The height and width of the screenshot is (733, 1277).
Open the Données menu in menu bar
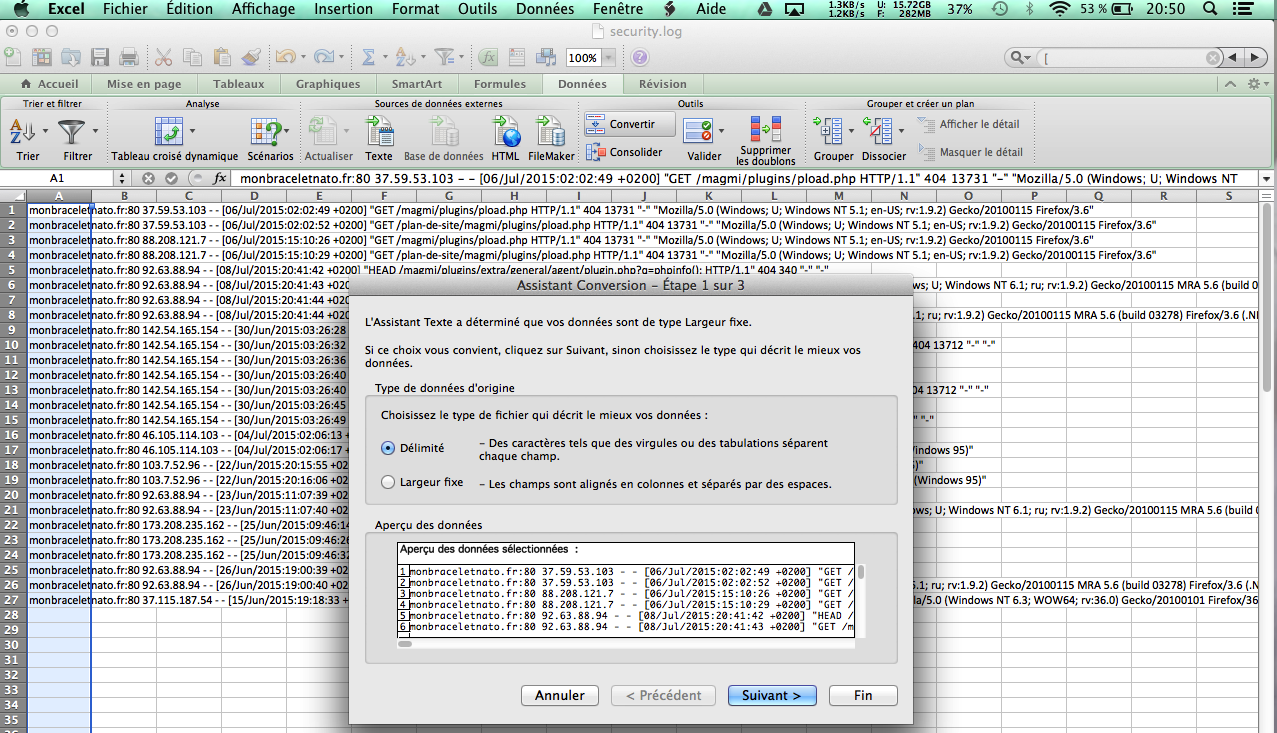click(545, 9)
